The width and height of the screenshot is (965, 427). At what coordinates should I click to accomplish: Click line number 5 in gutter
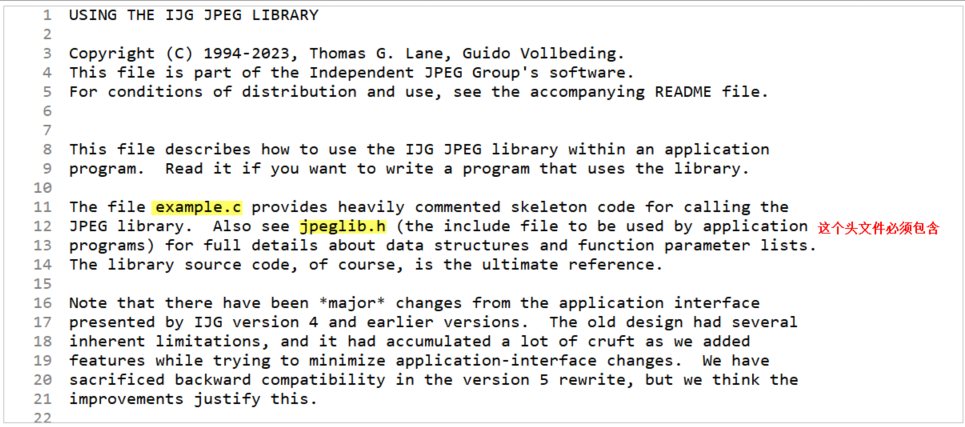[47, 92]
